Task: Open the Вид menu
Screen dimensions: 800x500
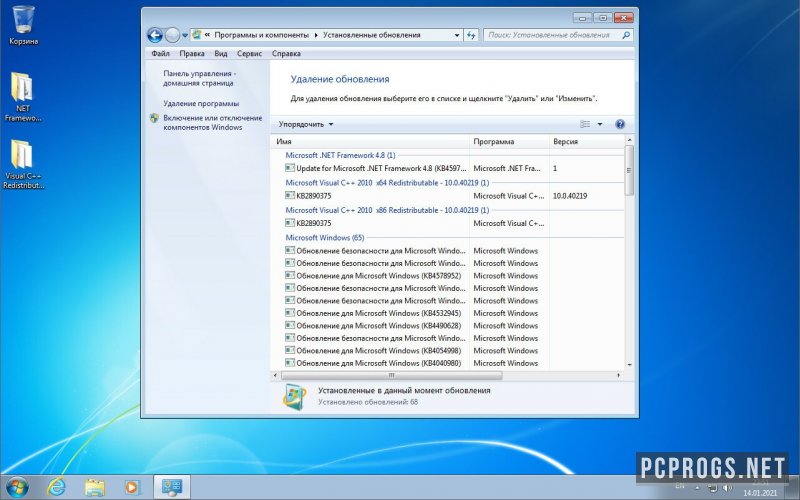Action: click(x=220, y=53)
